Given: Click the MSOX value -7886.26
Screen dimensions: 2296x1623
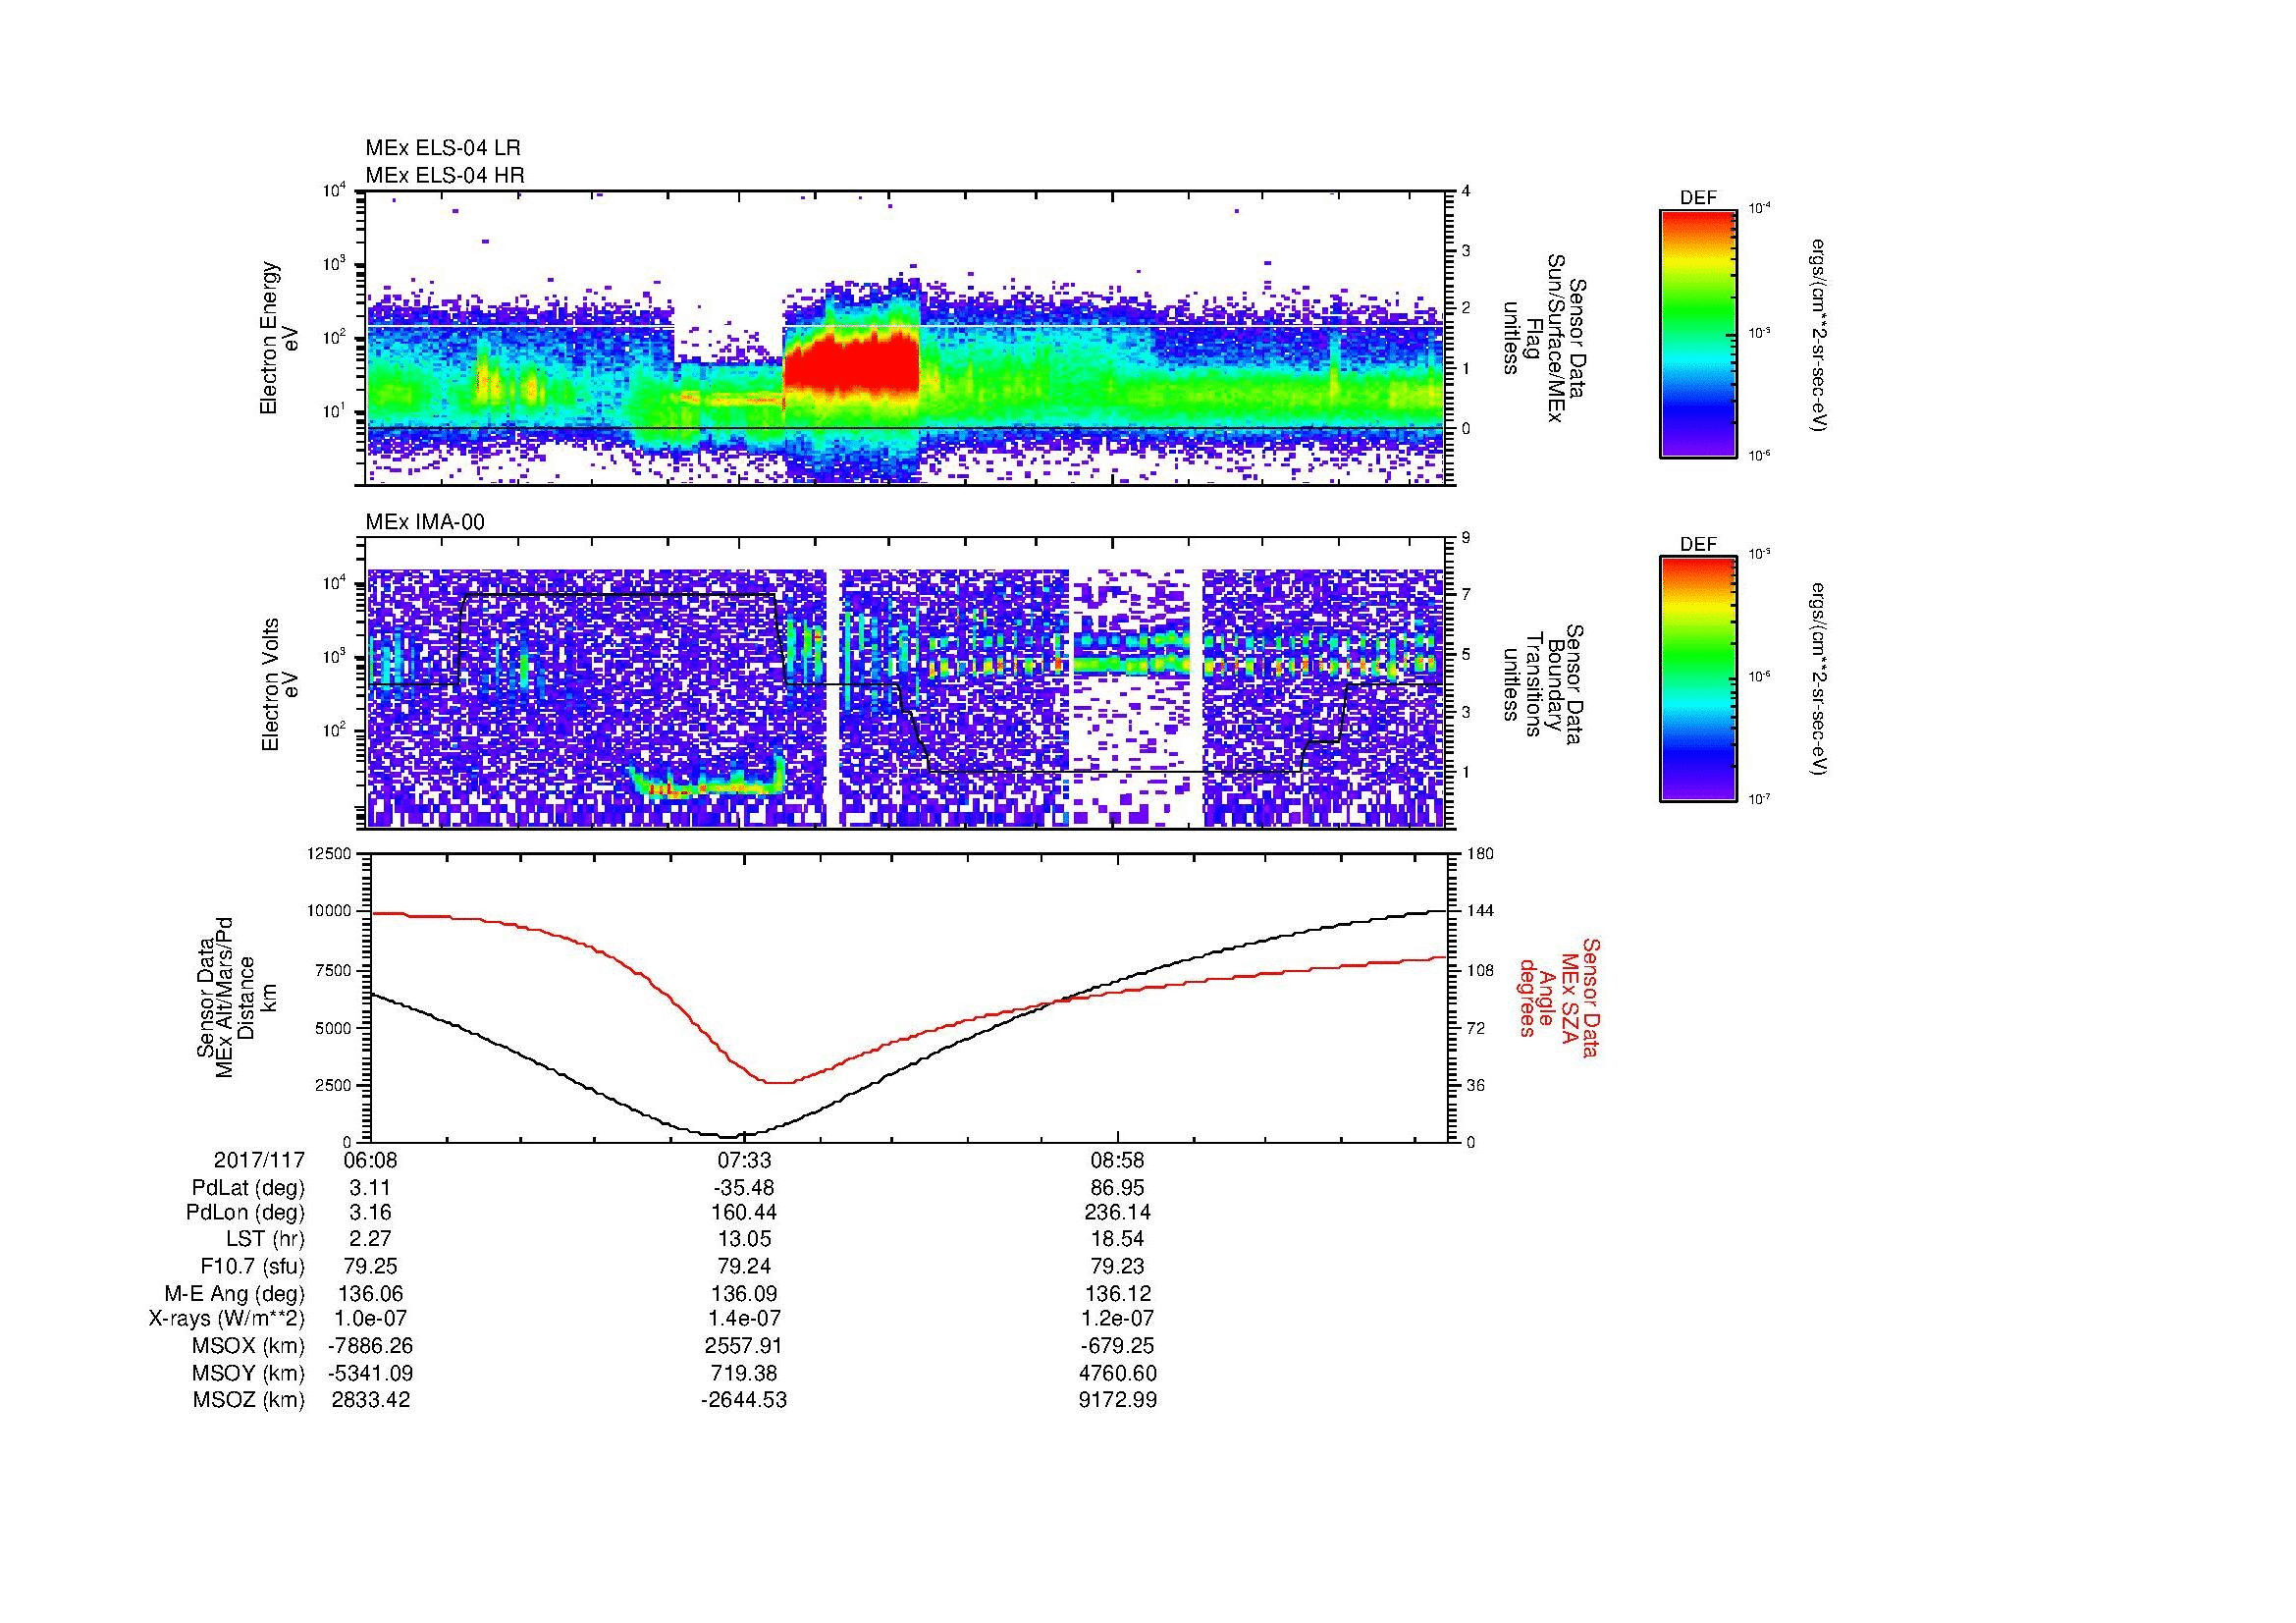Looking at the screenshot, I should coord(370,1346).
